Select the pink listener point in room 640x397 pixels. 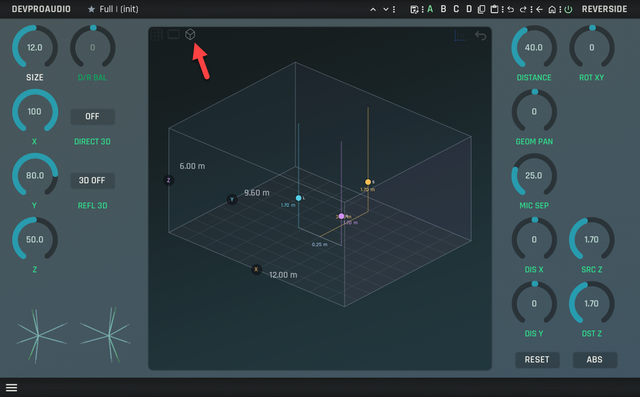[x=341, y=216]
